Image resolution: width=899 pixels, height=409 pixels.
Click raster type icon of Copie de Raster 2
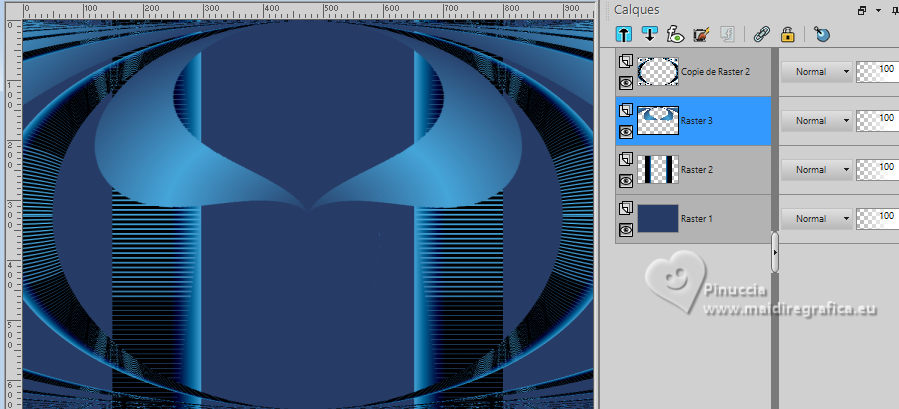pyautogui.click(x=626, y=61)
